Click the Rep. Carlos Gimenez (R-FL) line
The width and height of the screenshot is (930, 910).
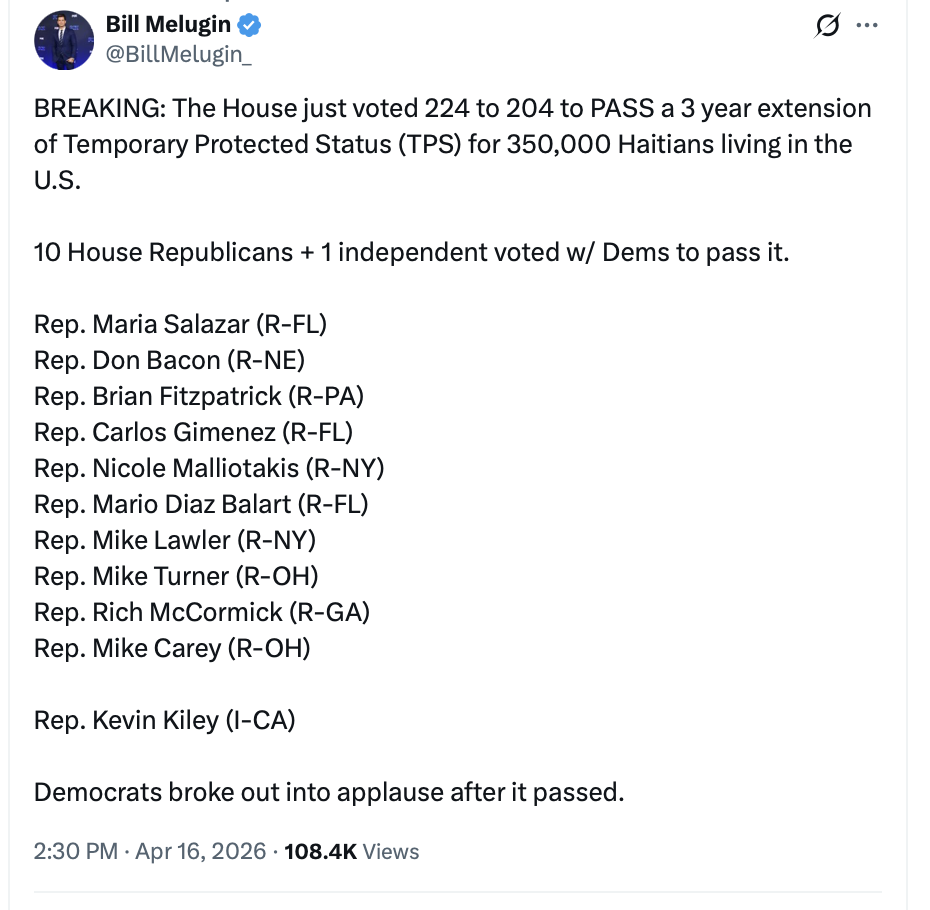[194, 432]
